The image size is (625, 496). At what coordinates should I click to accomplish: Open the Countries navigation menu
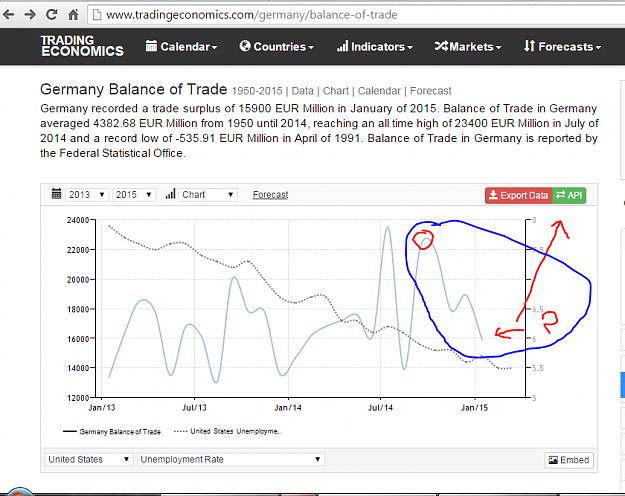tap(277, 47)
